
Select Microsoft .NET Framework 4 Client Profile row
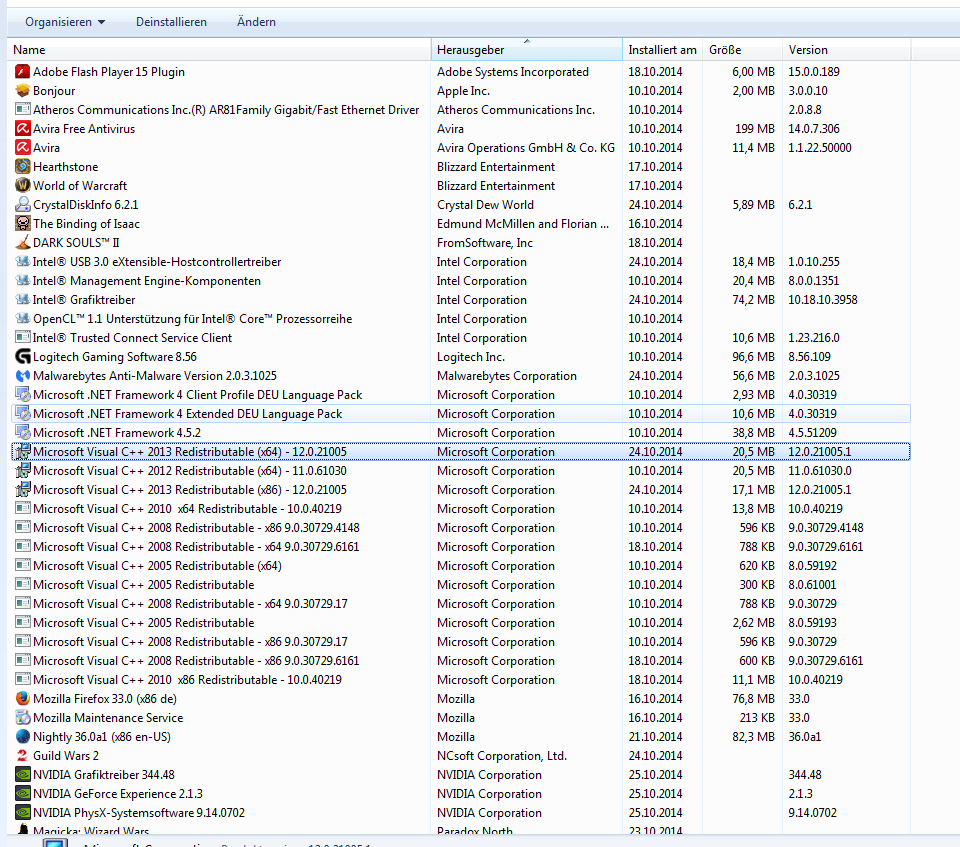point(461,394)
